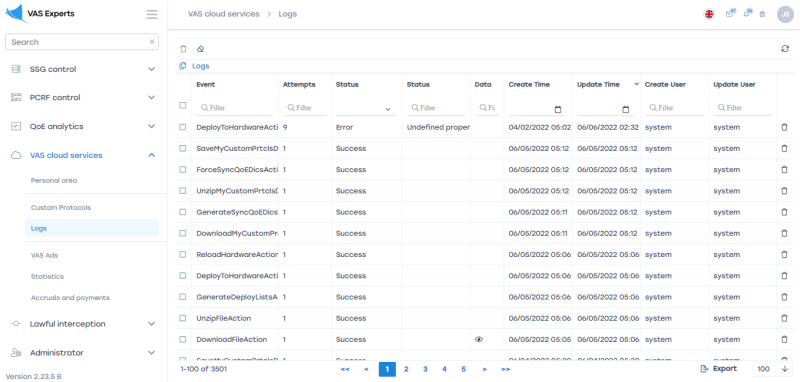Image resolution: width=800 pixels, height=382 pixels.
Task: Toggle the hamburger sidebar menu
Action: tap(152, 14)
